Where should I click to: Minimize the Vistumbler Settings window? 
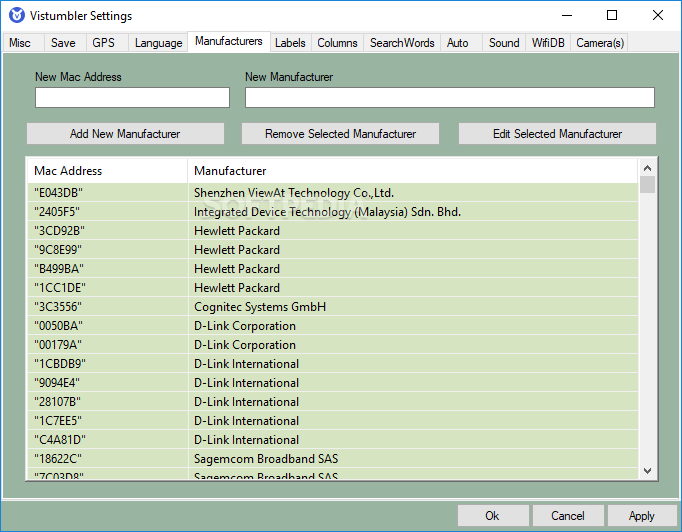tap(567, 15)
